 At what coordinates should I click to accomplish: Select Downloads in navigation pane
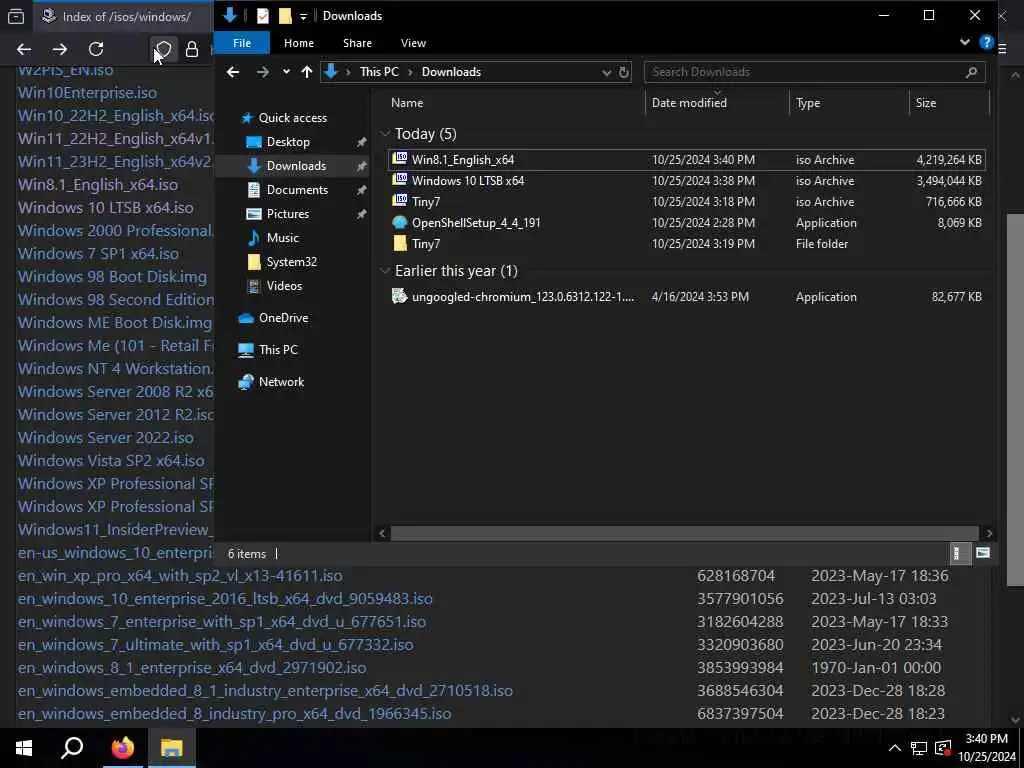click(x=296, y=166)
